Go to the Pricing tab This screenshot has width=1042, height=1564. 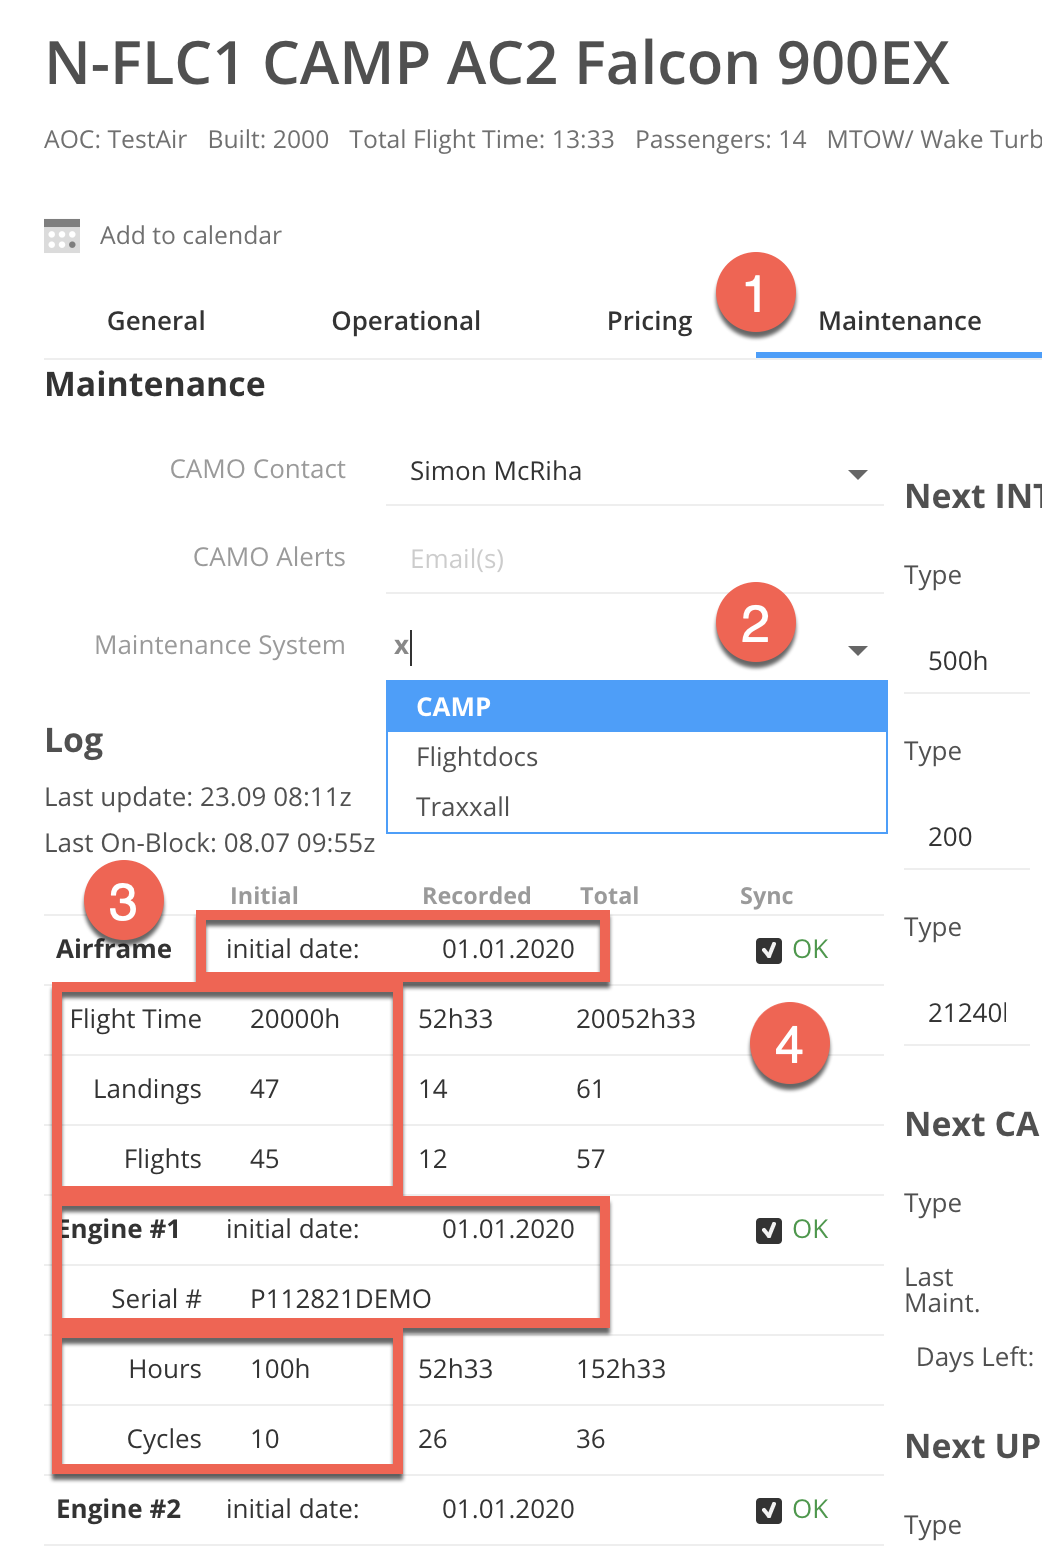[649, 321]
